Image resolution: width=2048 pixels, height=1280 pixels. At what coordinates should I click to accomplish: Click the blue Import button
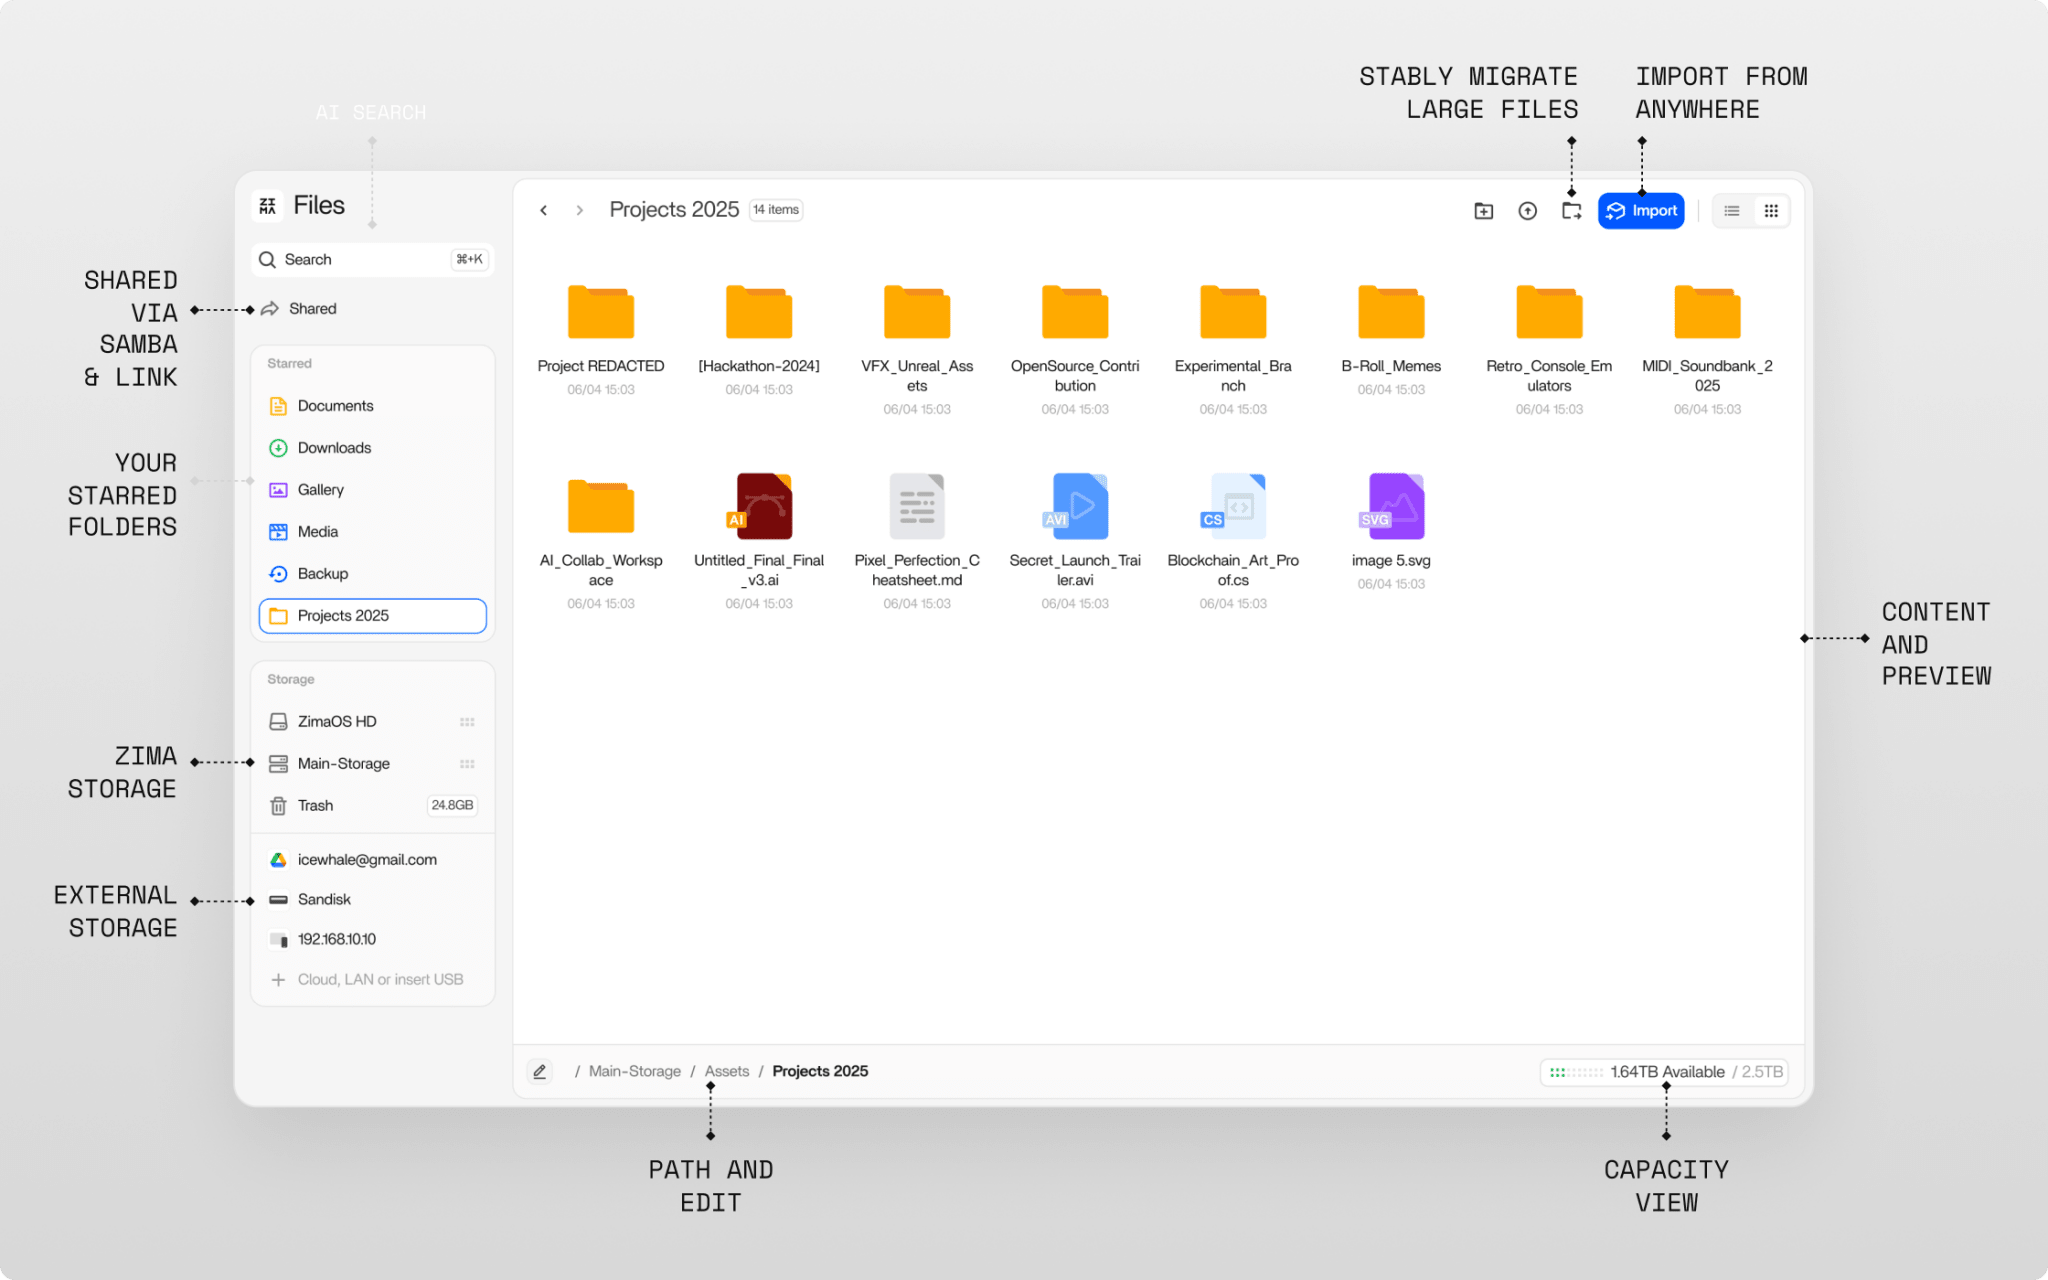pyautogui.click(x=1641, y=211)
